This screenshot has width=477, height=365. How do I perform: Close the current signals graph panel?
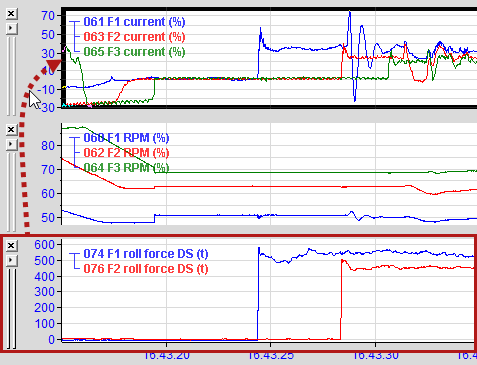(x=11, y=14)
